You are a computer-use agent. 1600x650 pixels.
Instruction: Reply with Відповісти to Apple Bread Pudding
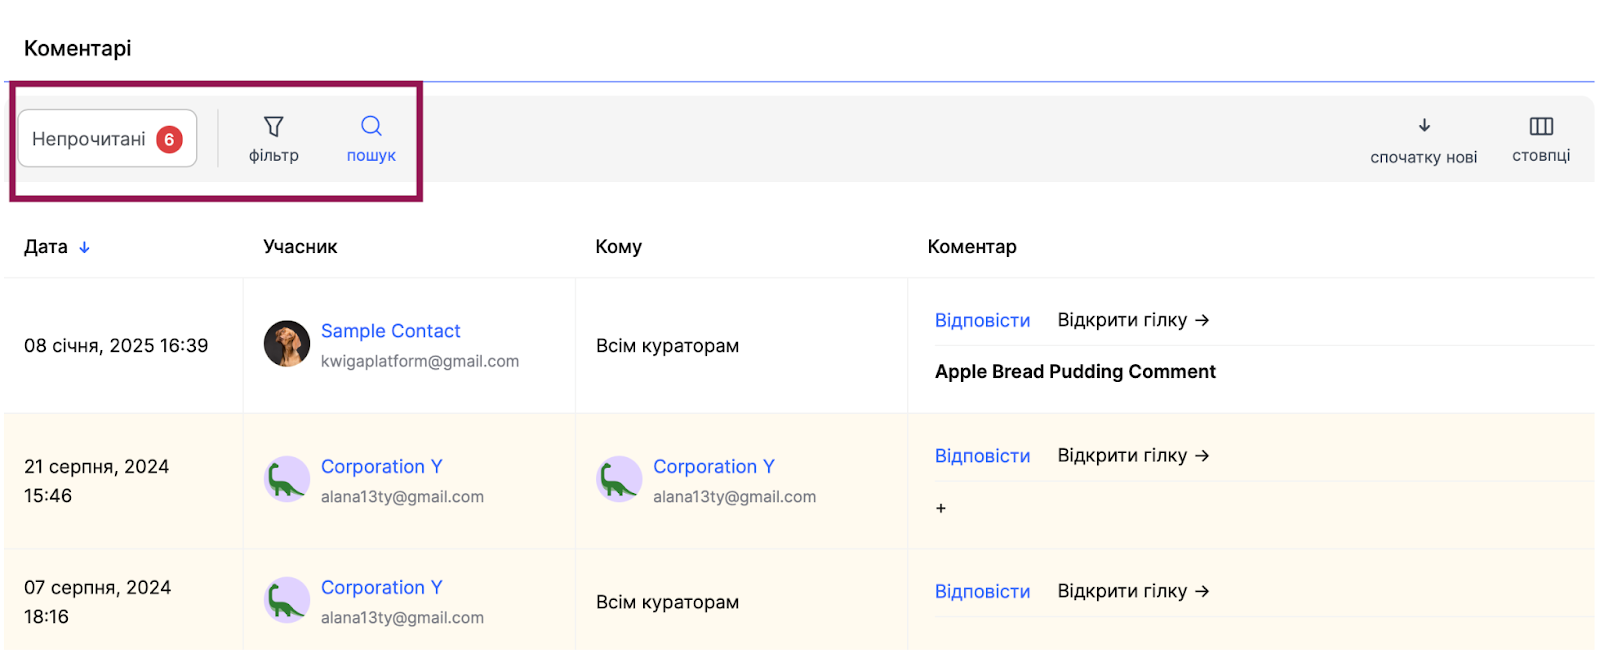pyautogui.click(x=982, y=320)
